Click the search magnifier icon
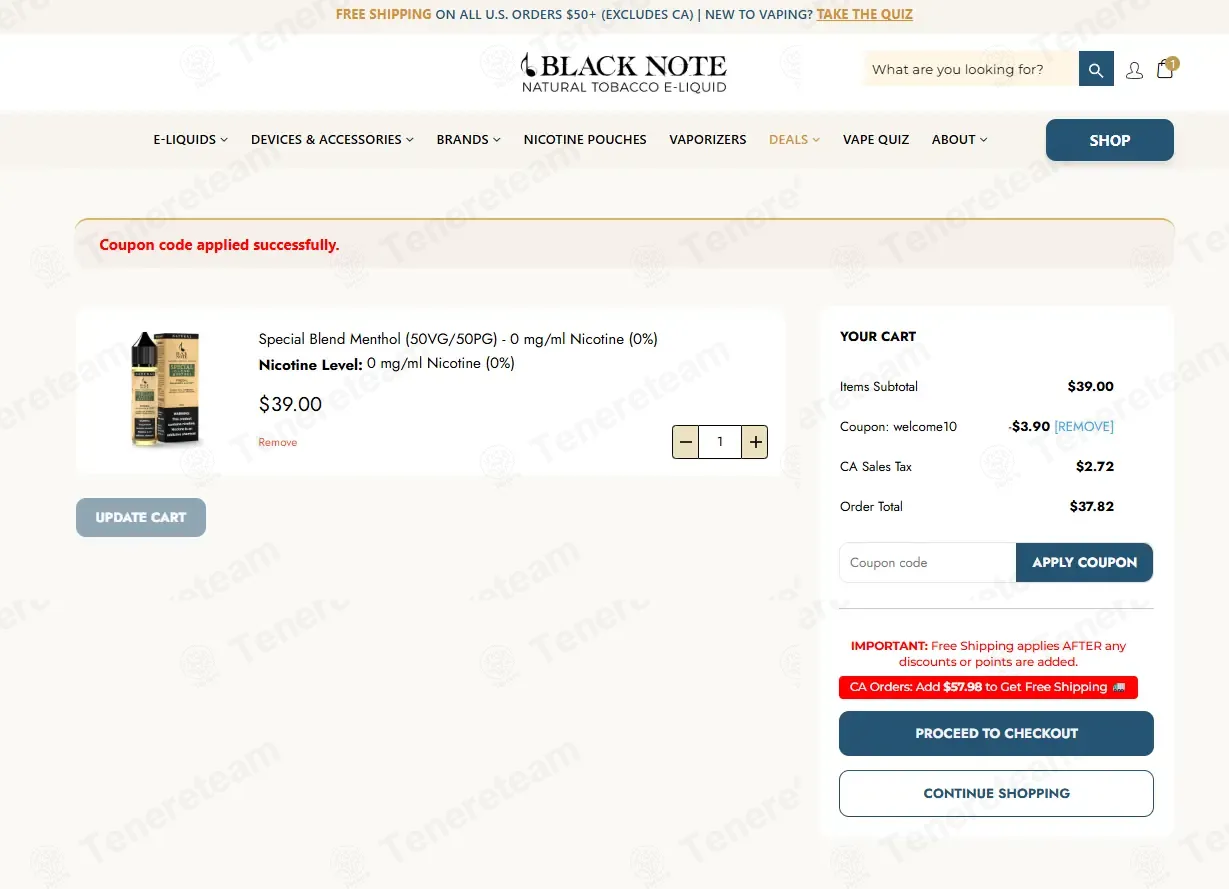1229x889 pixels. (1096, 69)
